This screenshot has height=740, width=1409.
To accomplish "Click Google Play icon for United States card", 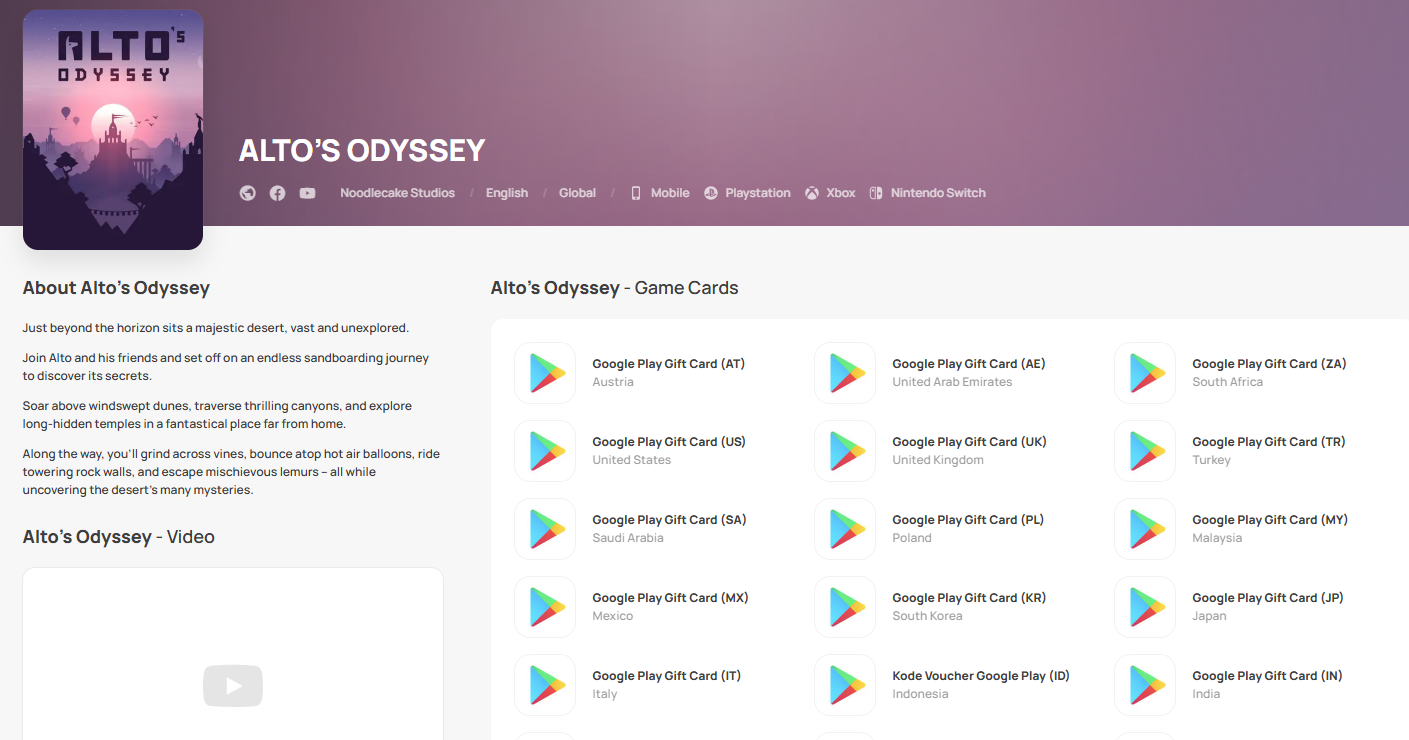I will (x=545, y=451).
